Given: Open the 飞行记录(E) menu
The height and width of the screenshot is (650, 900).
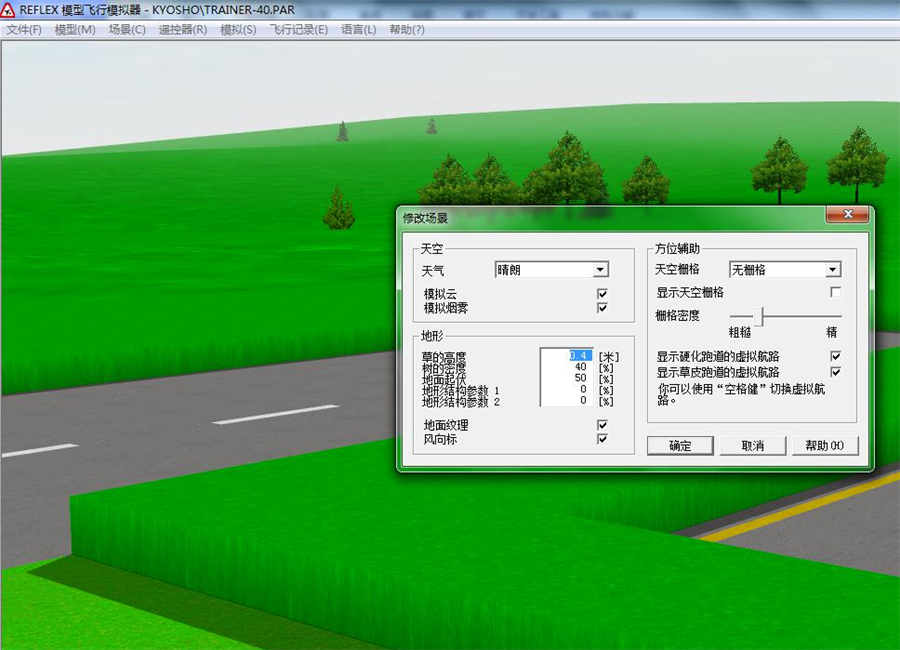Looking at the screenshot, I should (298, 30).
